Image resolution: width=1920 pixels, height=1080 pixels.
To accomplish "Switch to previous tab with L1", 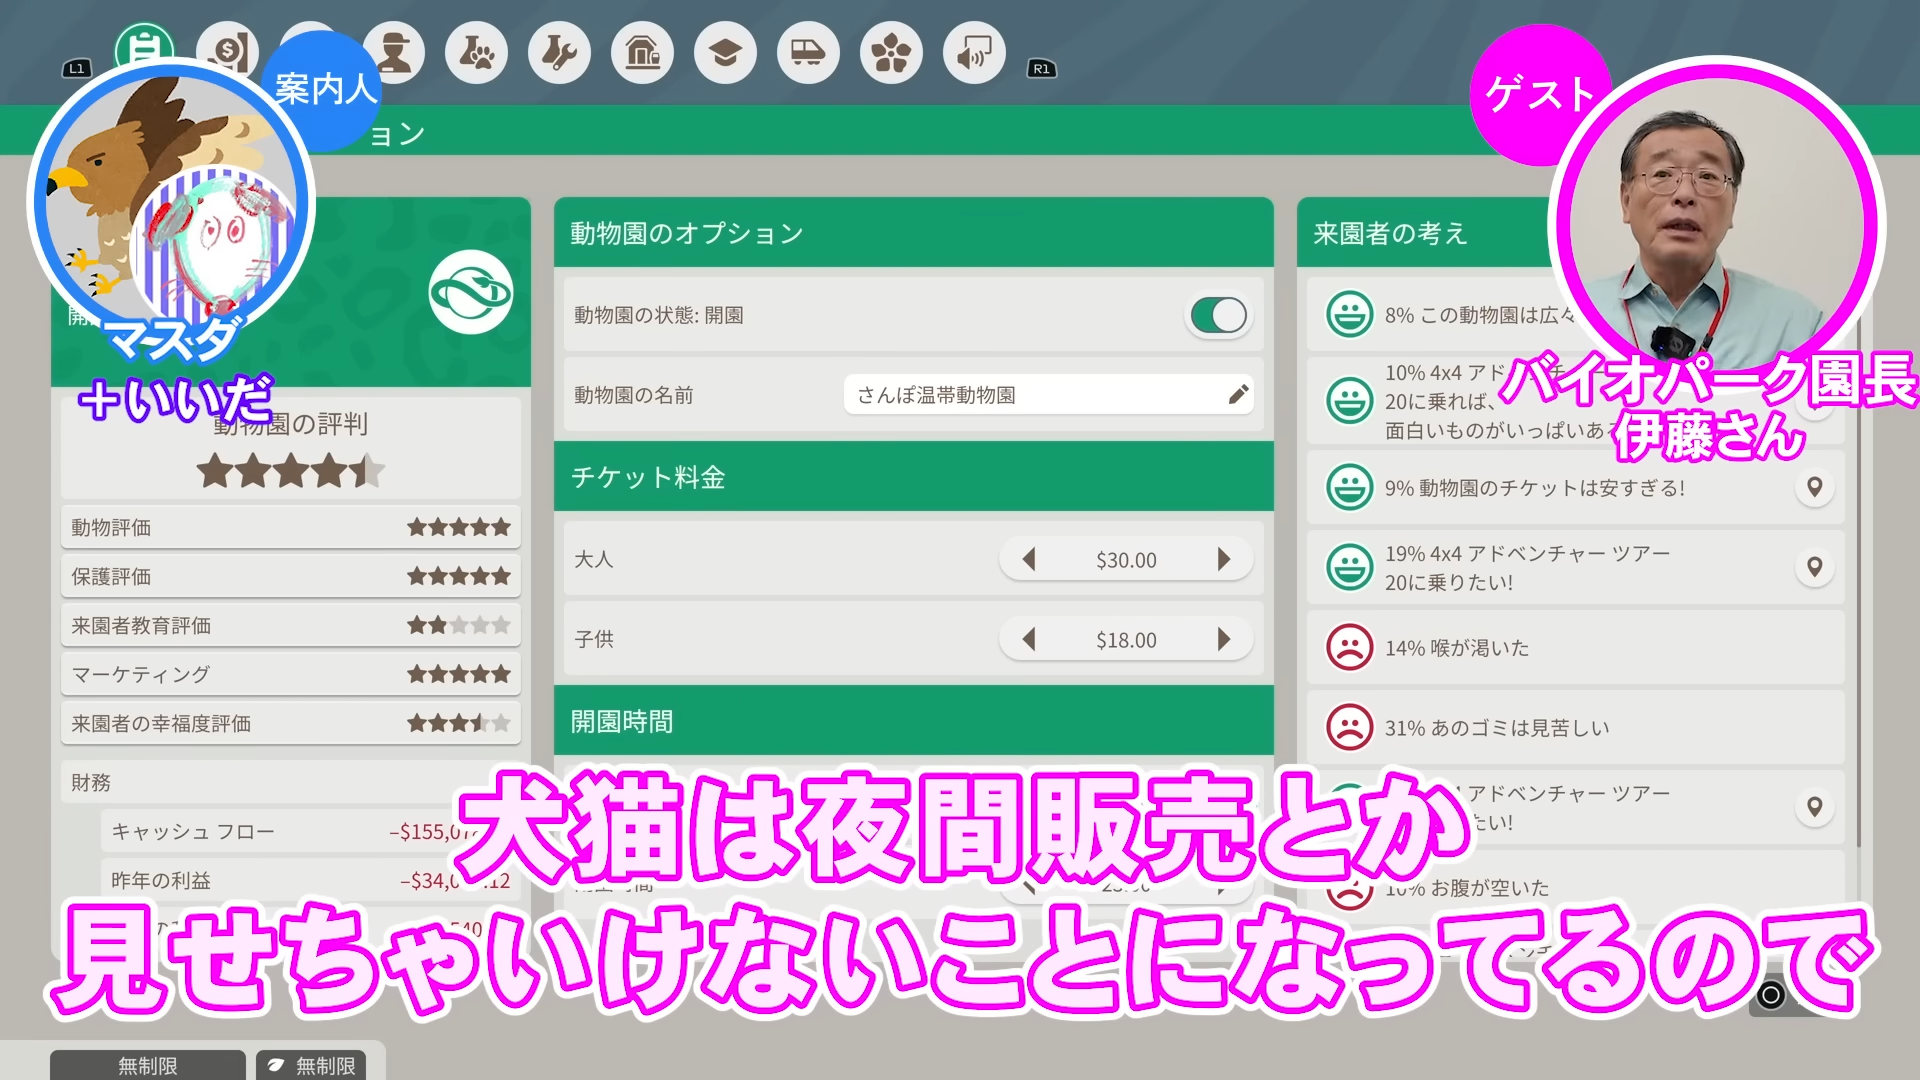I will tap(77, 68).
